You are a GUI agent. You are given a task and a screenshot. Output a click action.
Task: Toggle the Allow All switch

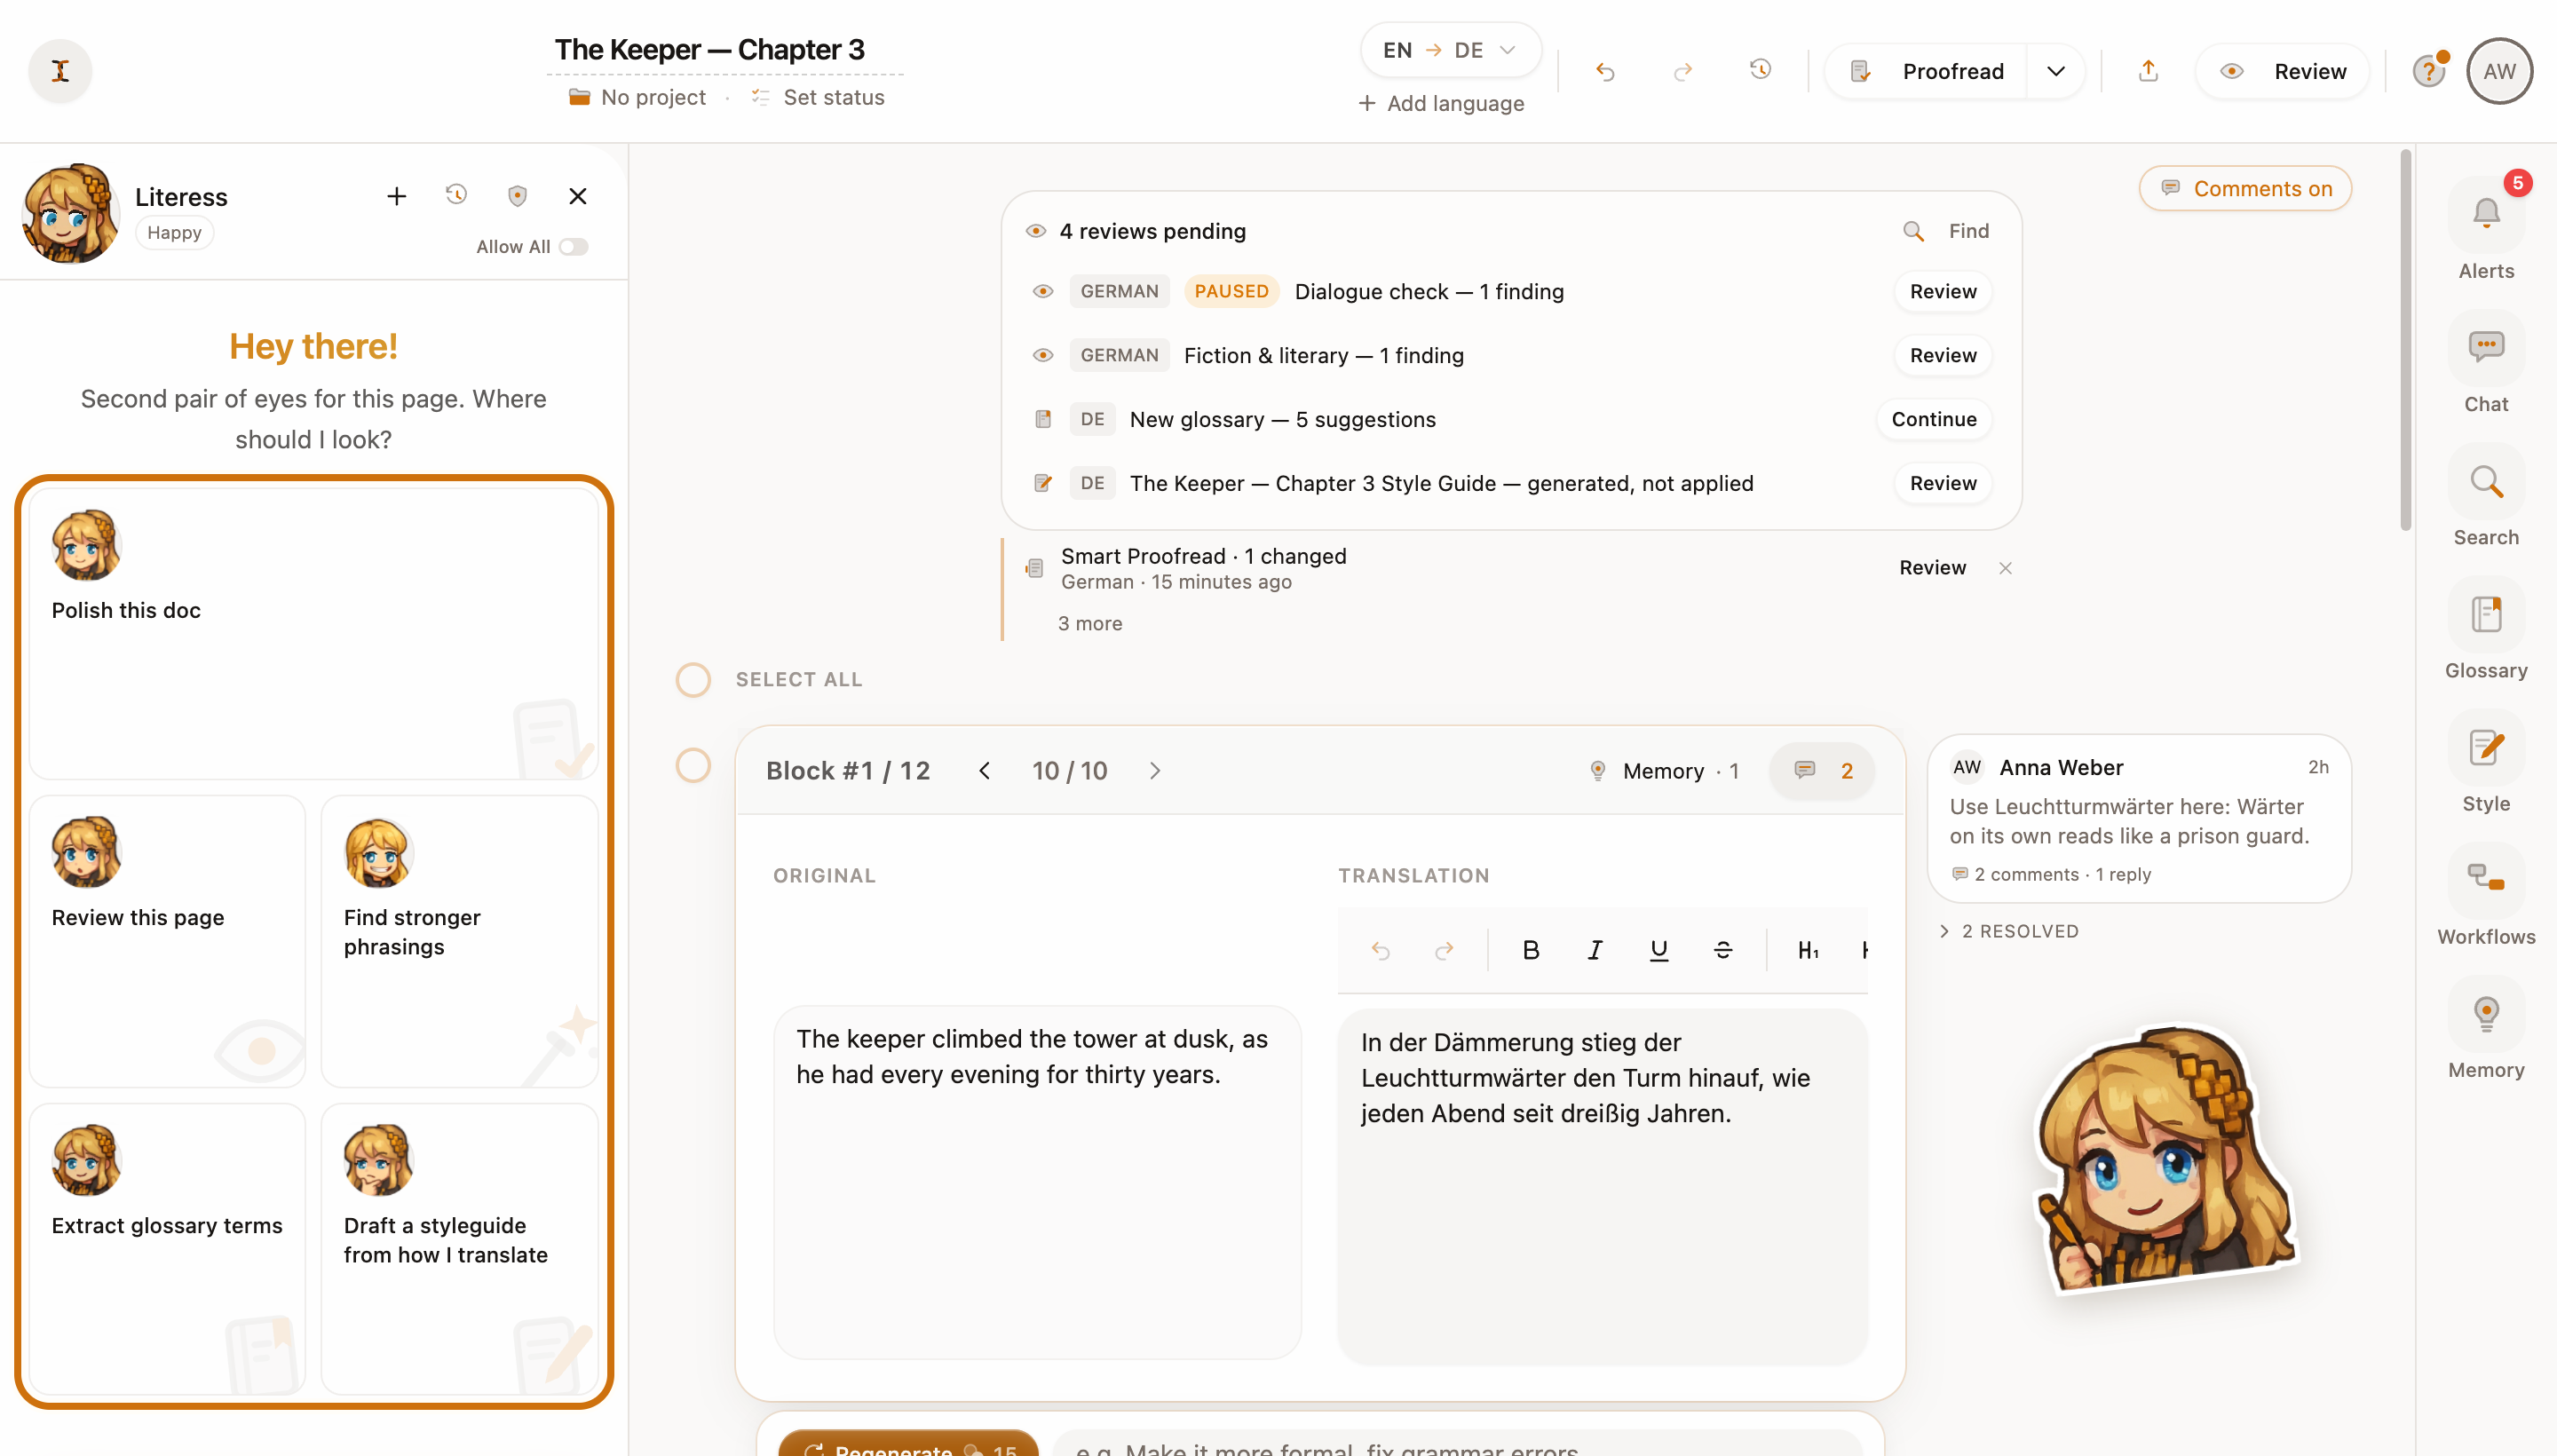coord(573,247)
